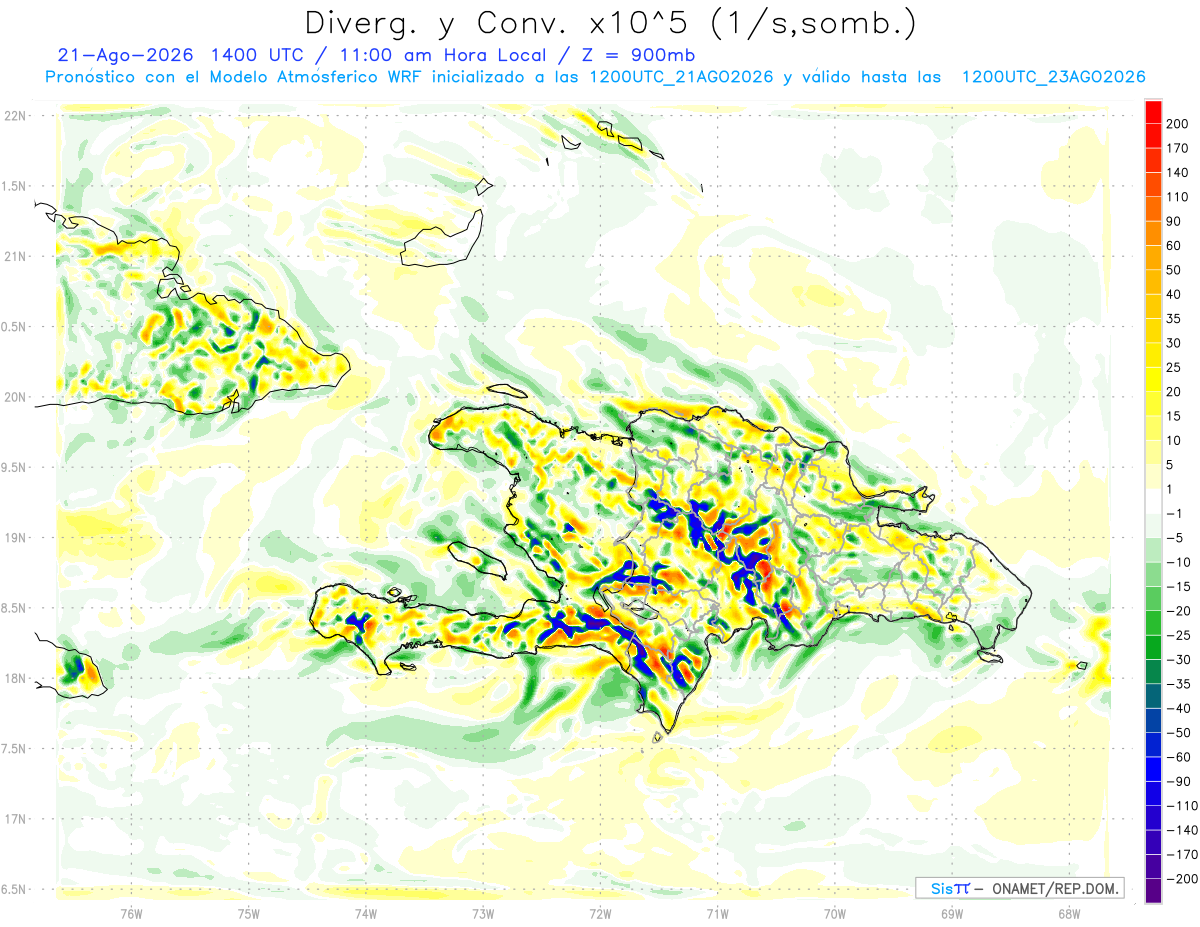The image size is (1200, 927).
Task: Click the '21N' latitude label
Action: tap(15, 256)
